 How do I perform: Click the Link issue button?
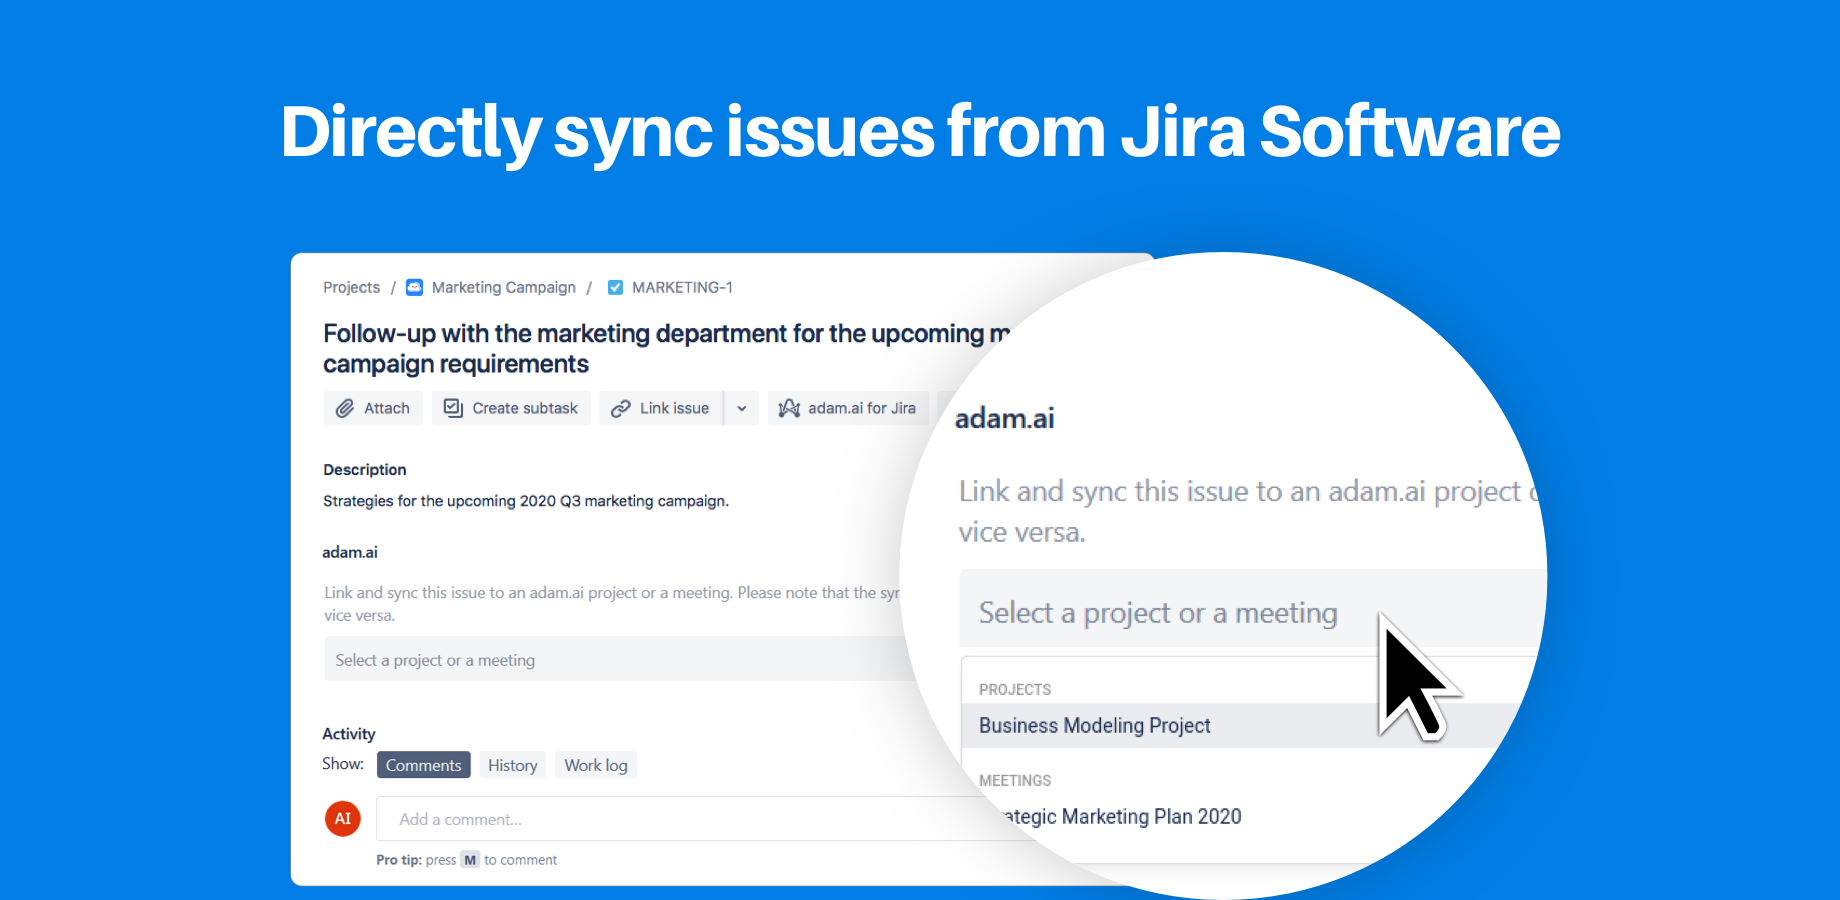pos(661,408)
